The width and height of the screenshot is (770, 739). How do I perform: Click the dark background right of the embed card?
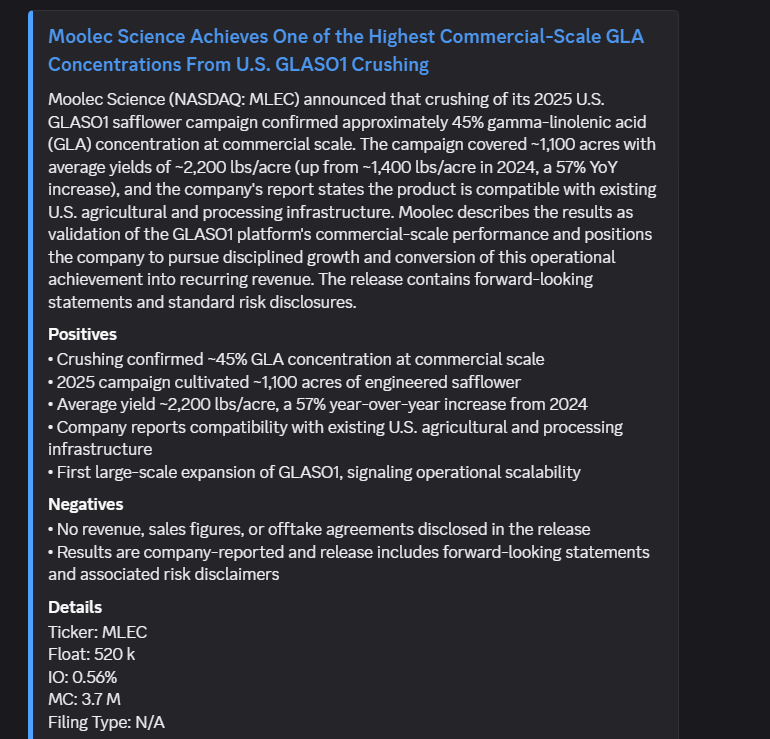(724, 368)
